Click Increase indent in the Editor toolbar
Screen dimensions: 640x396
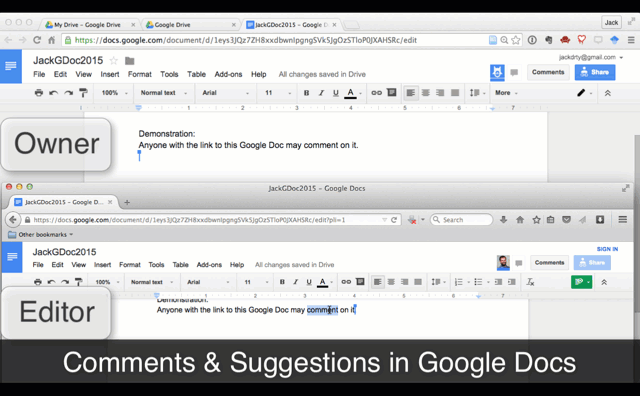pyautogui.click(x=512, y=282)
